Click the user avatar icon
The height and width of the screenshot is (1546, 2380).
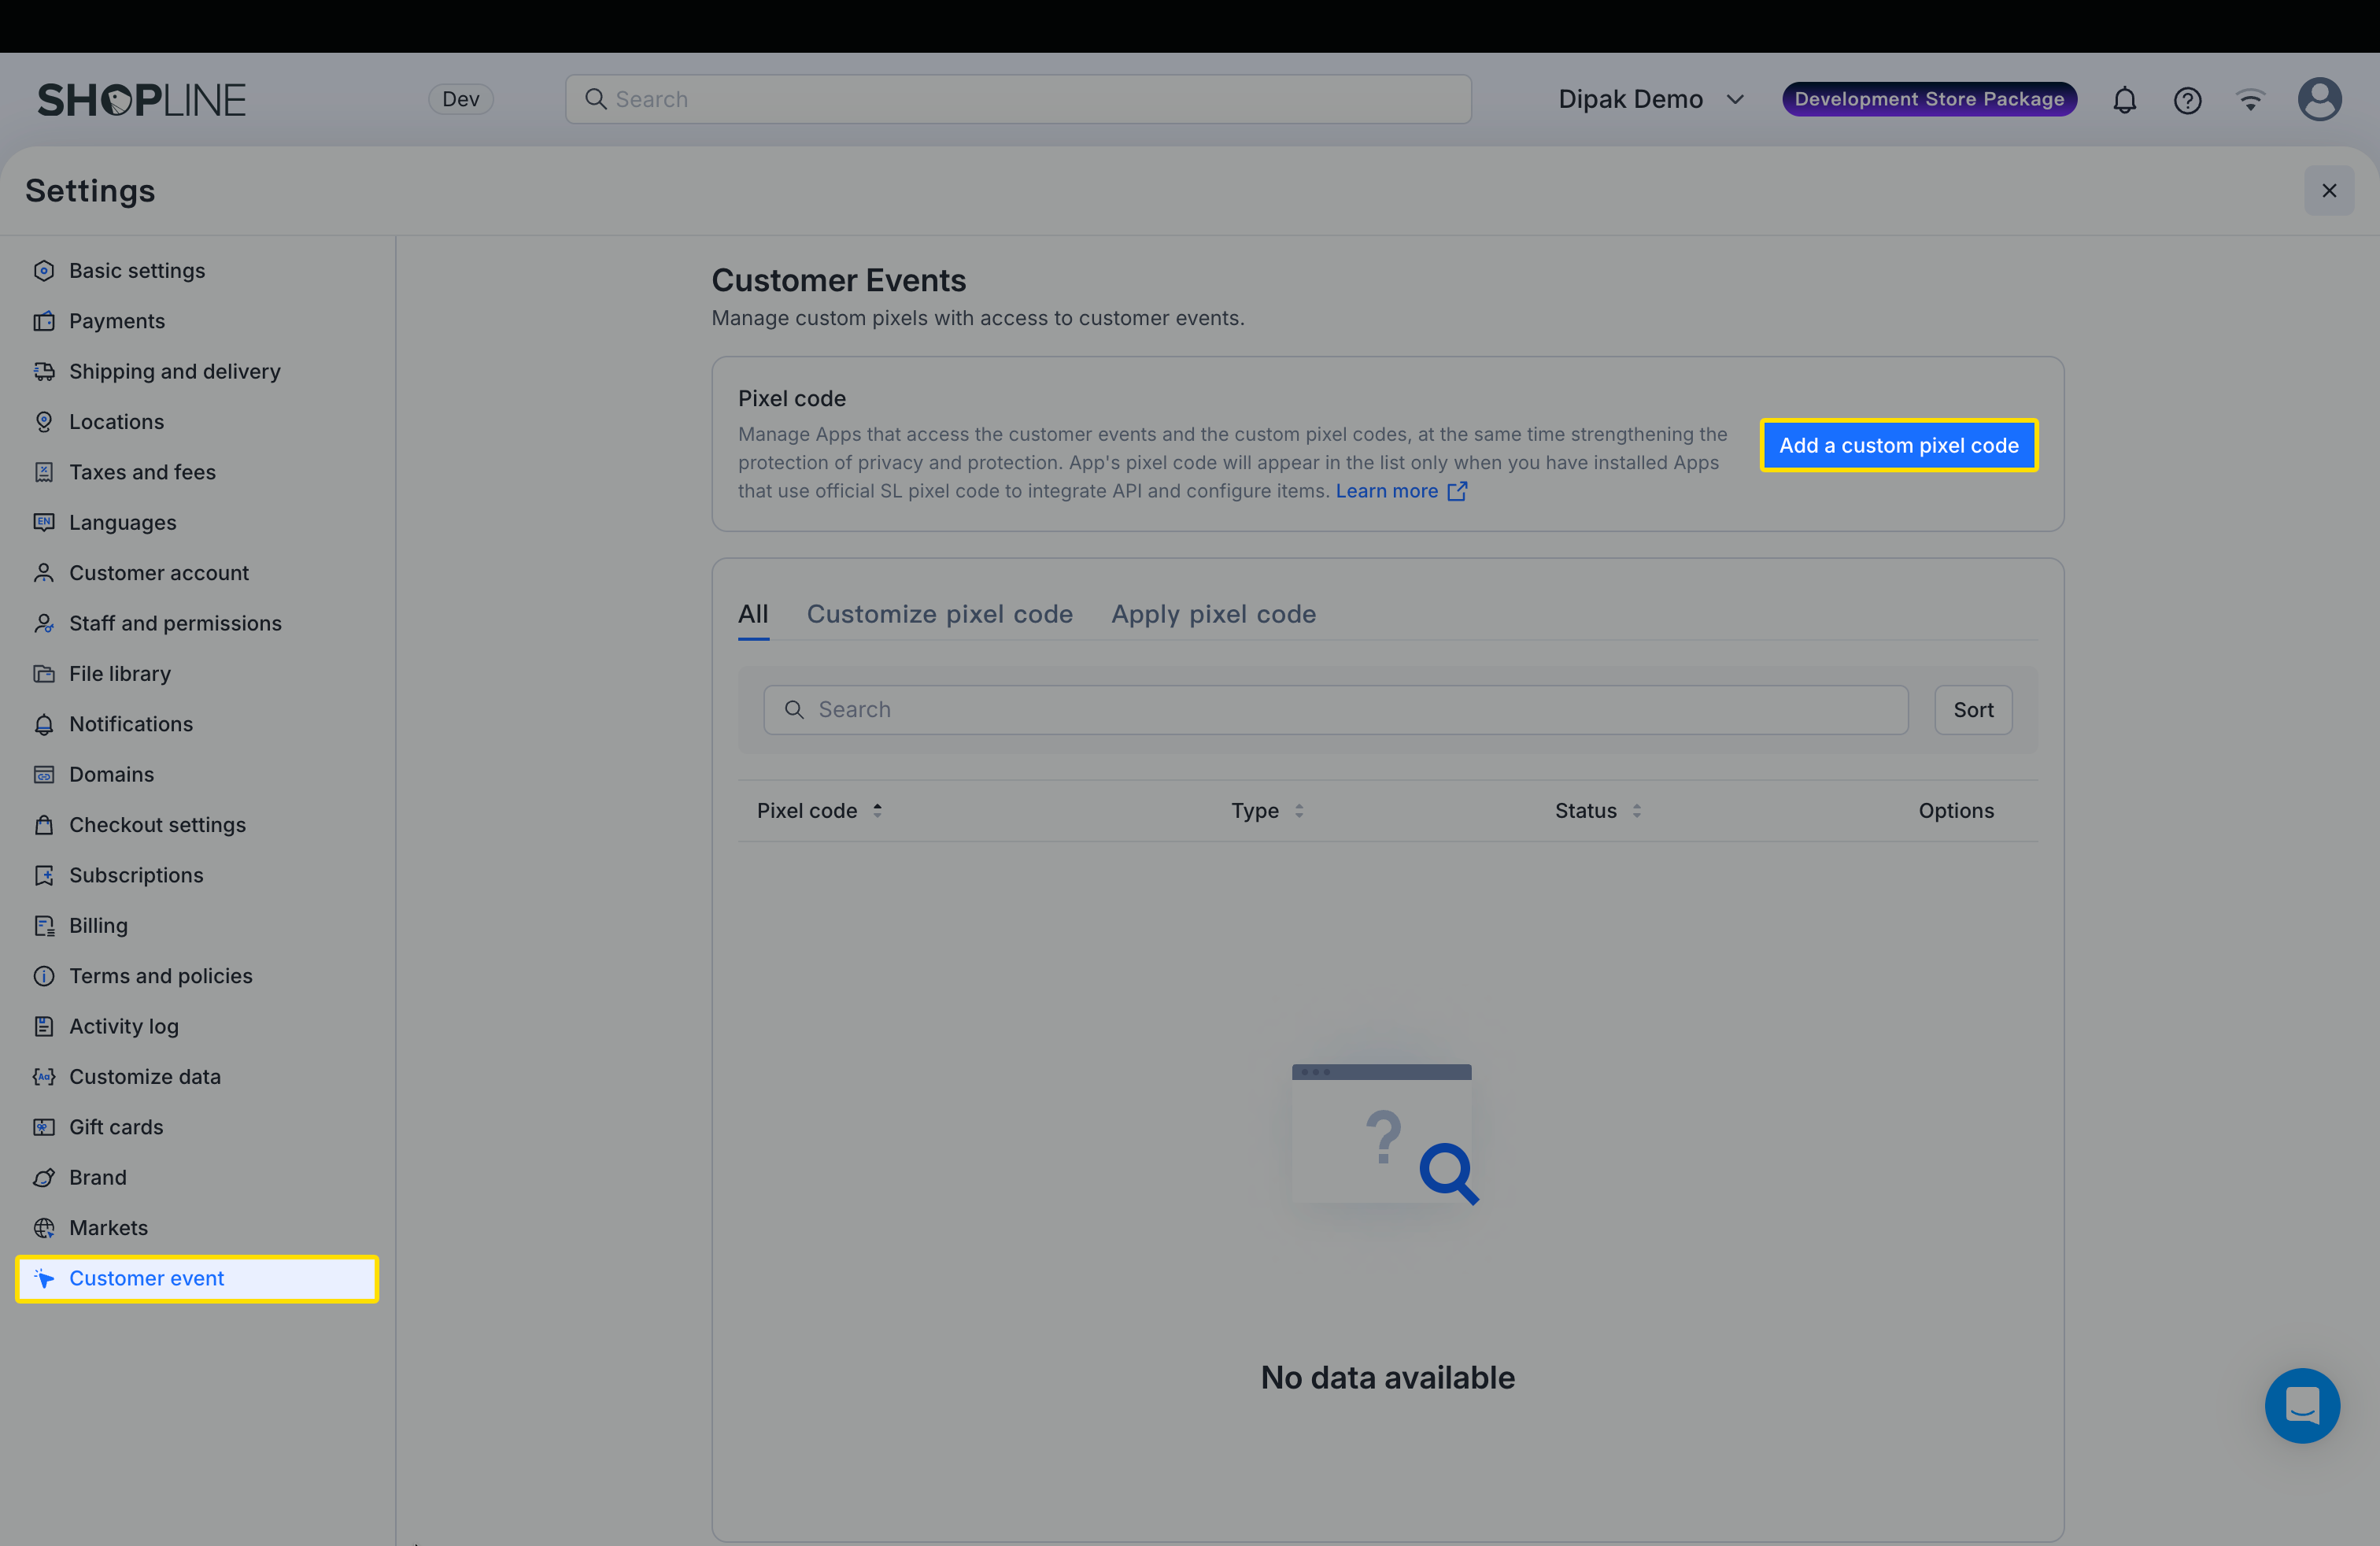click(x=2320, y=99)
